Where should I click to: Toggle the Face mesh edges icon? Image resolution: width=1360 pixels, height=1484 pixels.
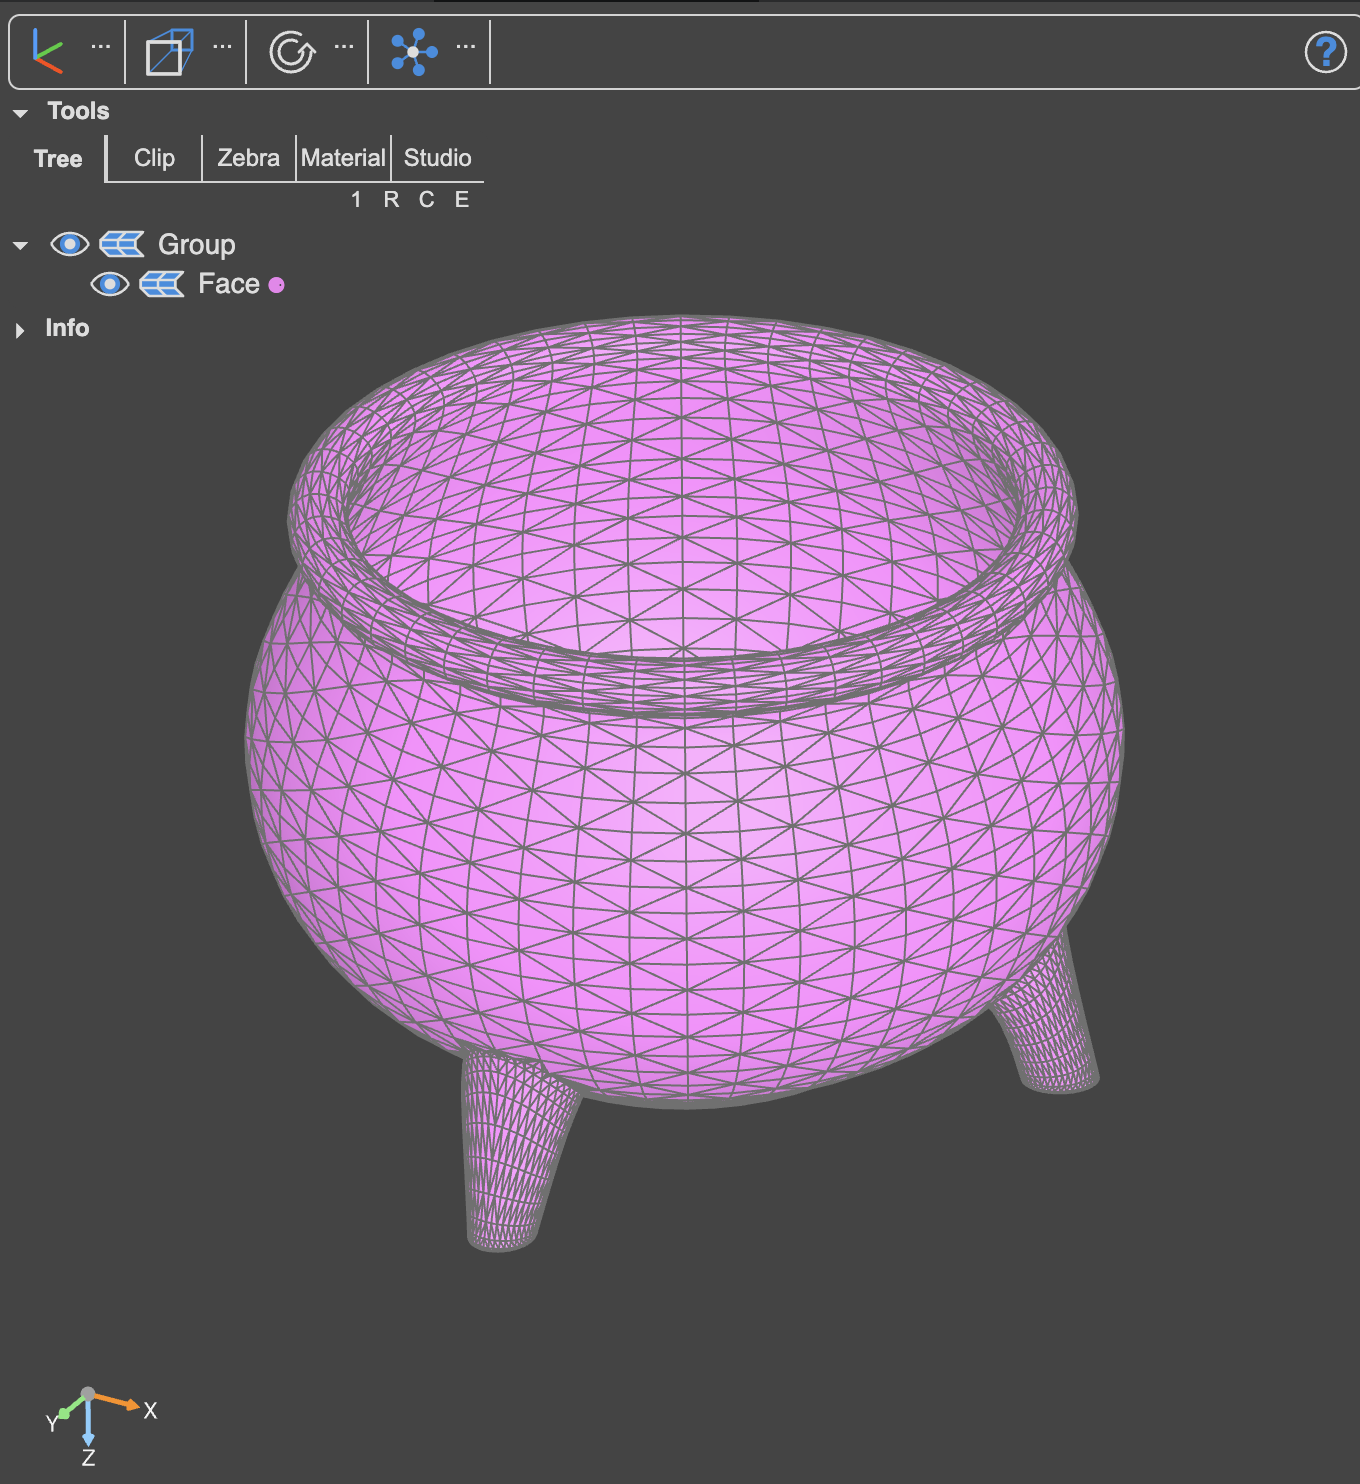[162, 284]
